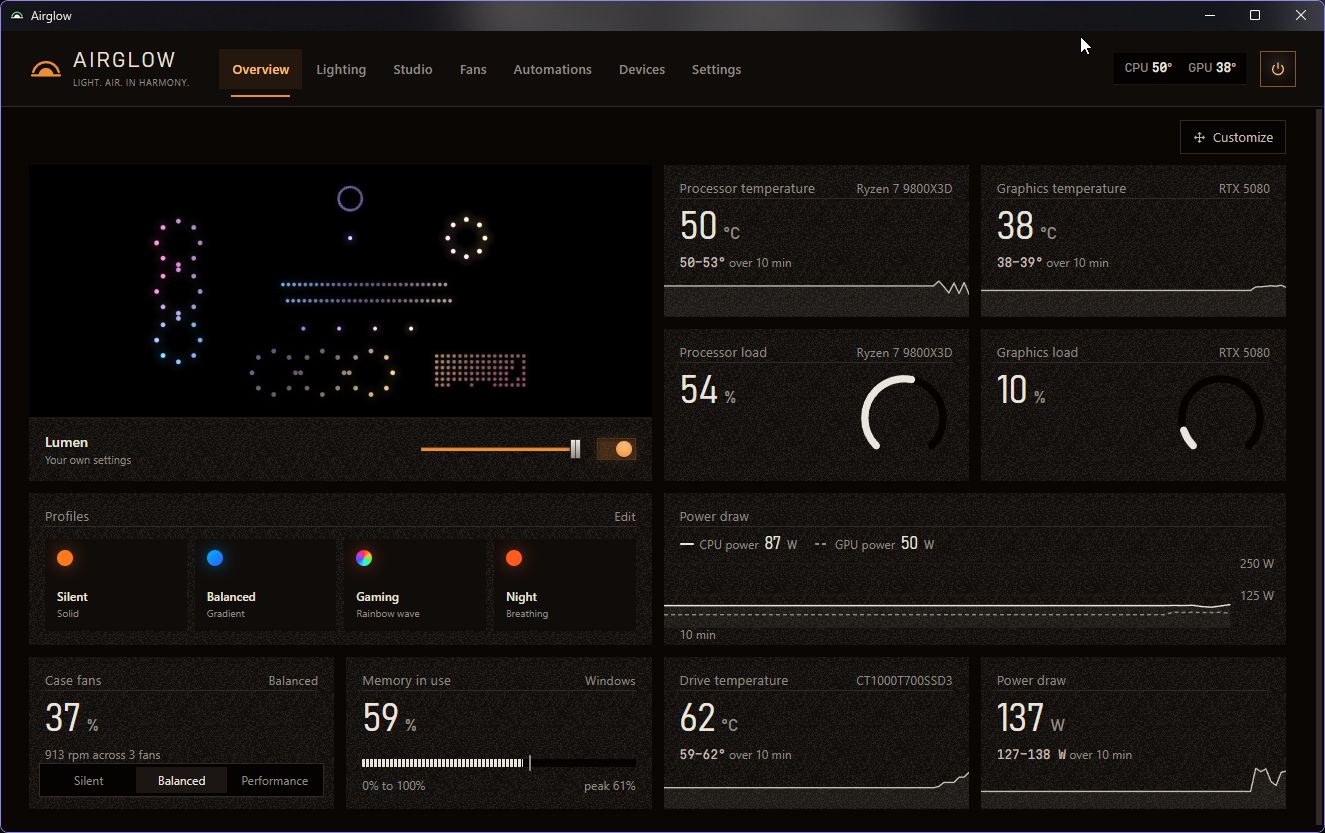
Task: Go to the Fans tab
Action: click(x=473, y=70)
